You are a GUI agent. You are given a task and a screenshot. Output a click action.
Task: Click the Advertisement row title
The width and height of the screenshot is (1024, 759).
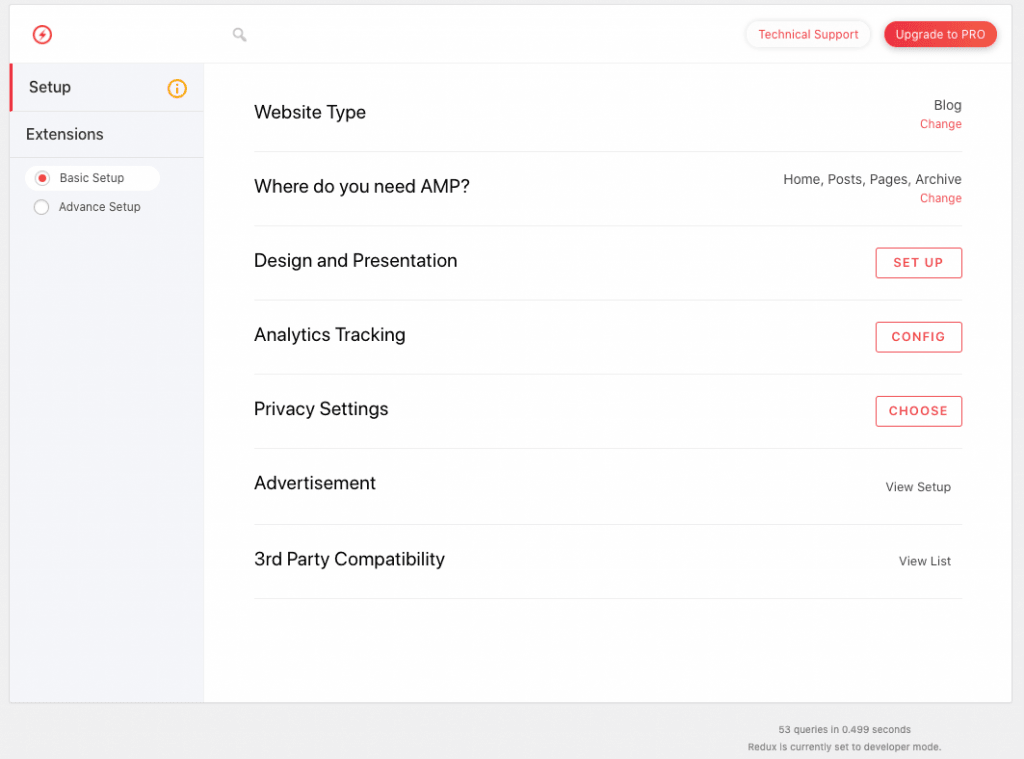pyautogui.click(x=315, y=483)
